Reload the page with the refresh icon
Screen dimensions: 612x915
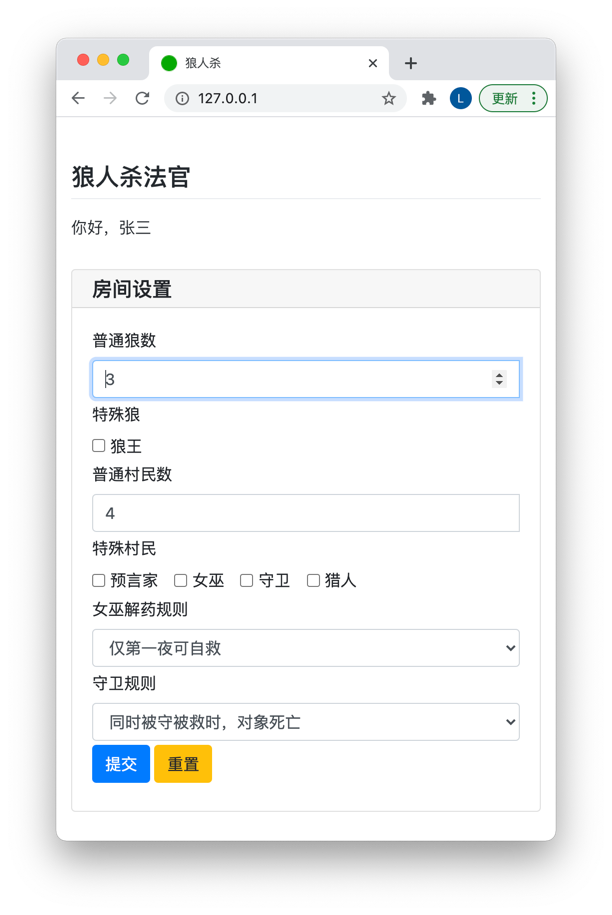point(142,98)
